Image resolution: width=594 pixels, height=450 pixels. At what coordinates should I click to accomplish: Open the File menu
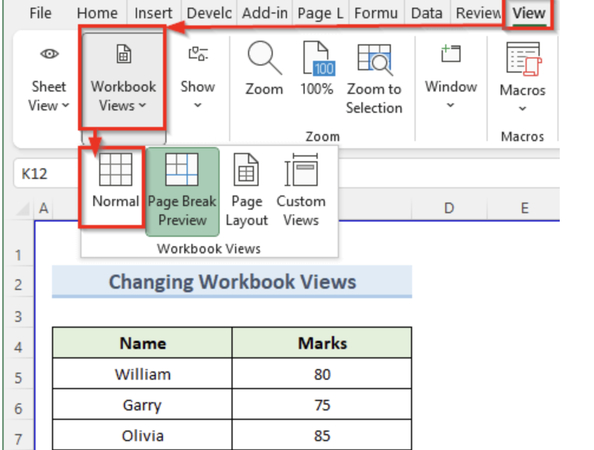pyautogui.click(x=40, y=13)
